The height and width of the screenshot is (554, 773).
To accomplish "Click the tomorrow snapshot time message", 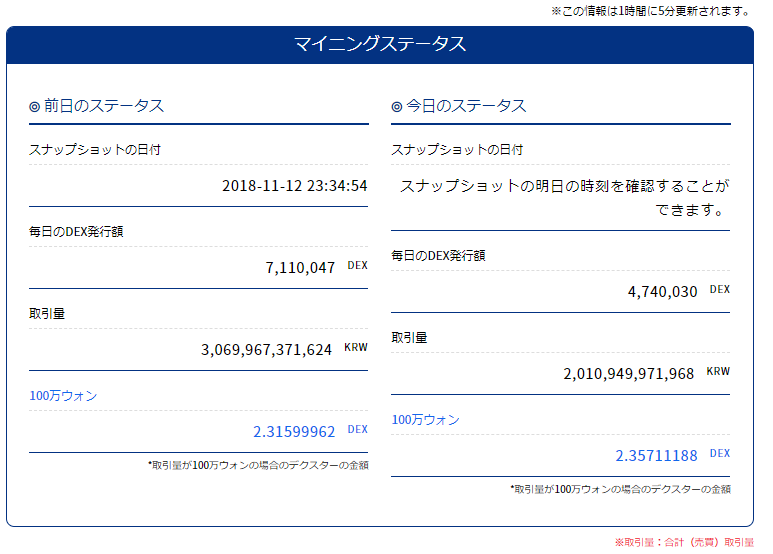I will (563, 198).
